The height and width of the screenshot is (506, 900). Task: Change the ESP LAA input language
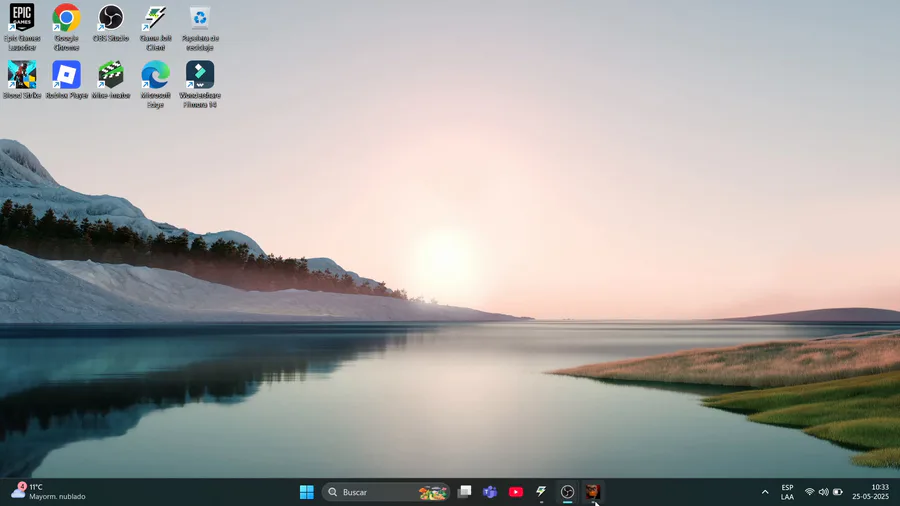pyautogui.click(x=787, y=492)
